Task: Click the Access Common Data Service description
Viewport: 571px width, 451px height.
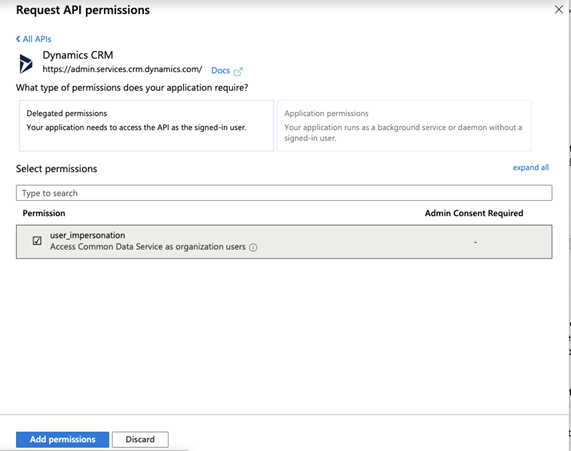Action: pyautogui.click(x=148, y=247)
